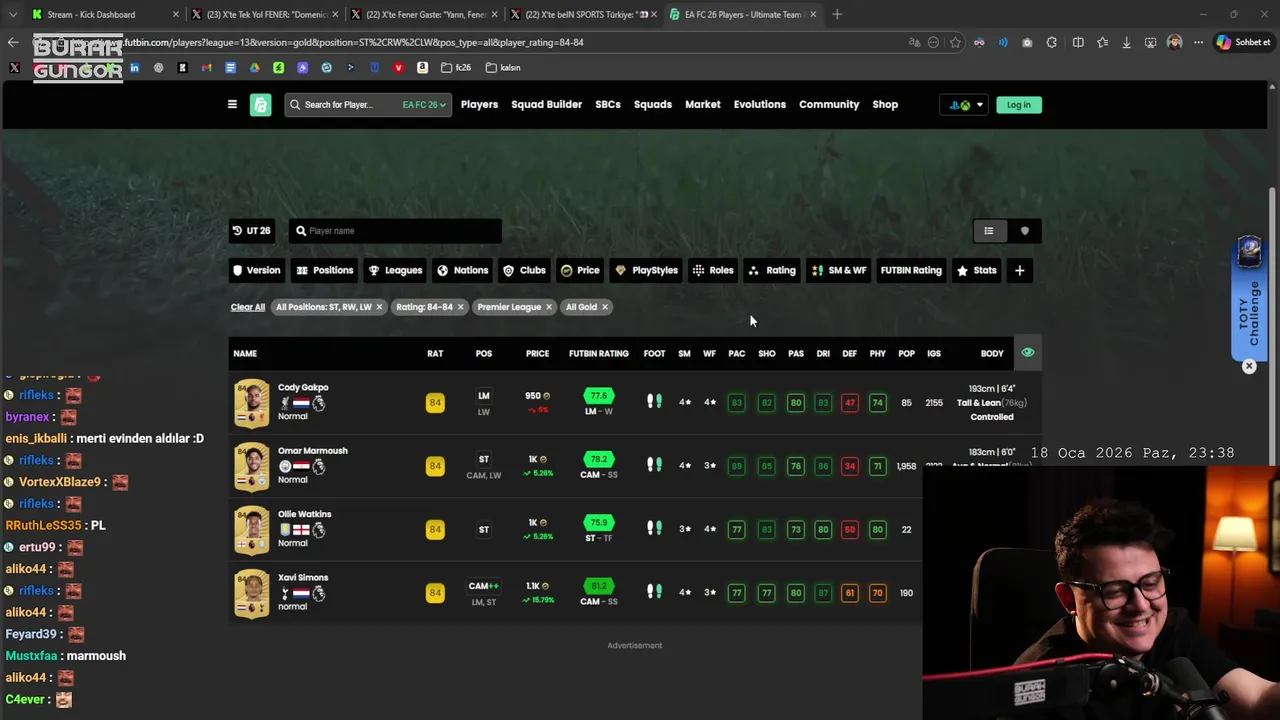Click Omar Marmoush's 78.2 FUTBIN rating badge
1280x720 pixels.
point(598,459)
